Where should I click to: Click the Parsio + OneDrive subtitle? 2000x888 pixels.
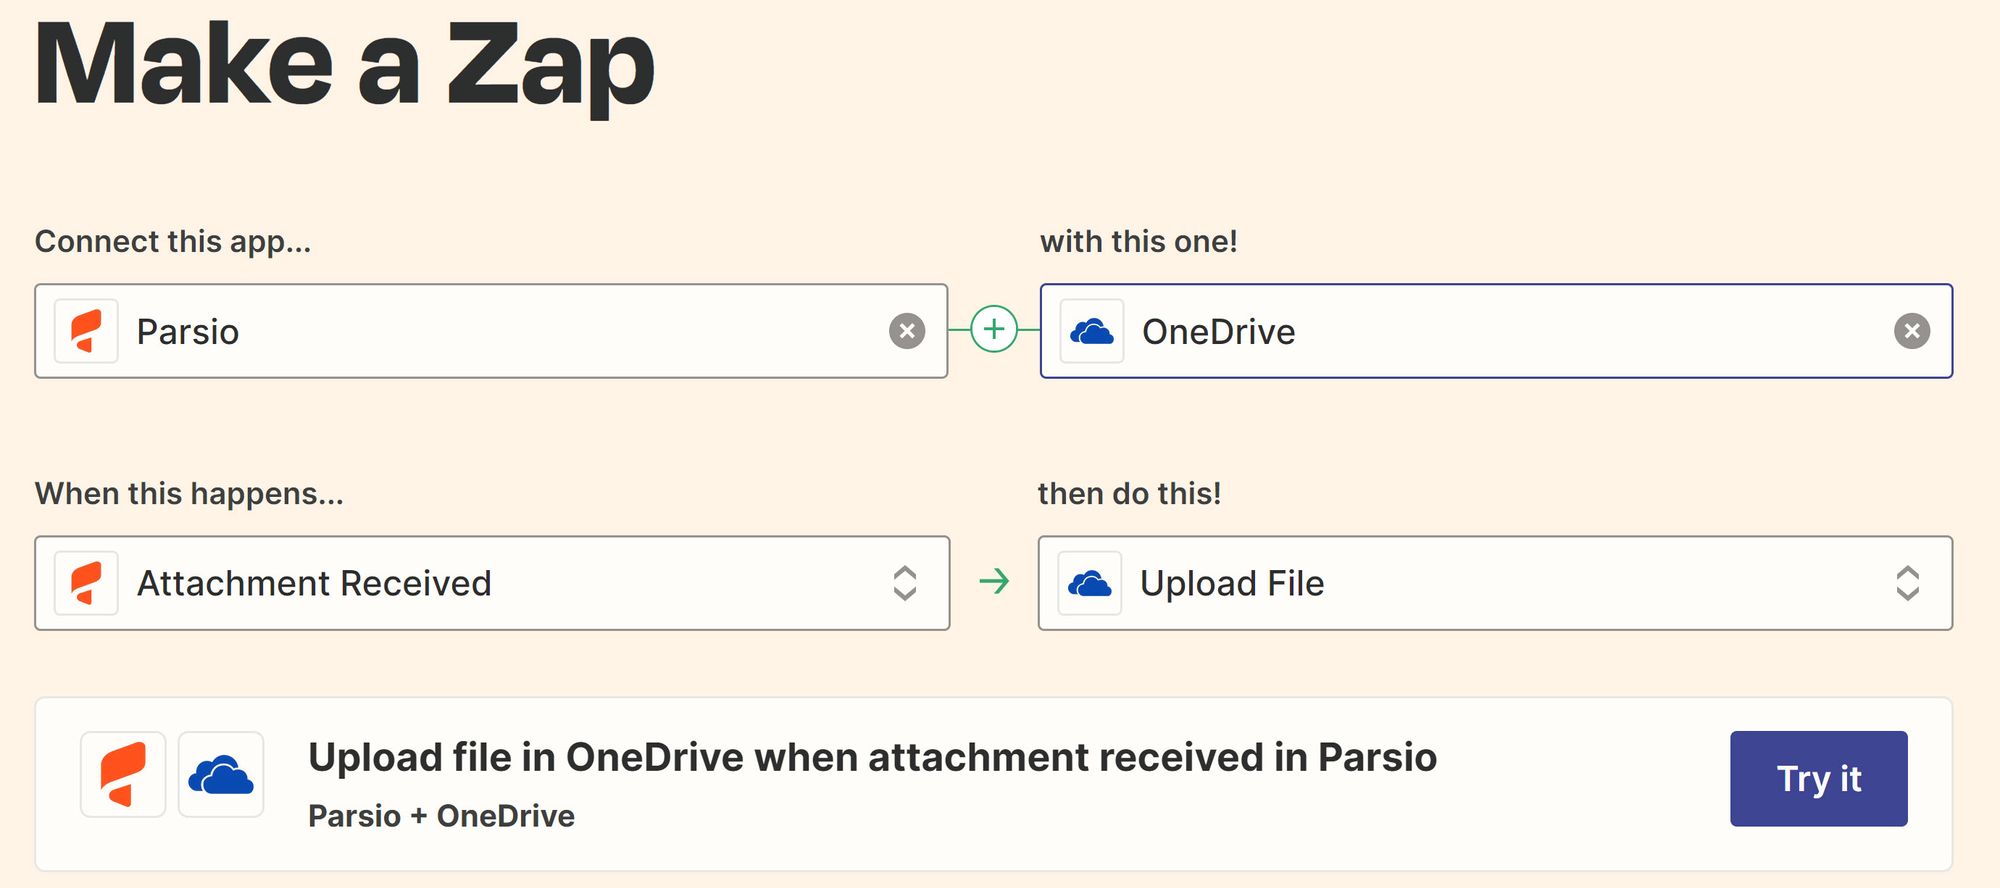pyautogui.click(x=441, y=816)
